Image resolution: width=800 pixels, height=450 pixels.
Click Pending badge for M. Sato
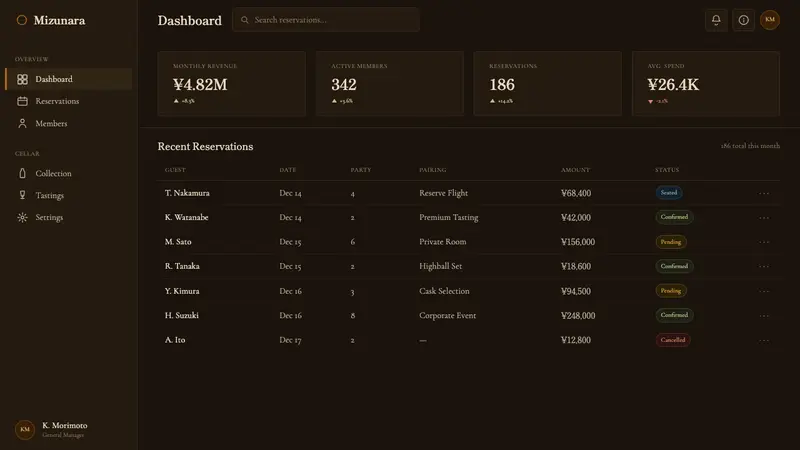(671, 242)
